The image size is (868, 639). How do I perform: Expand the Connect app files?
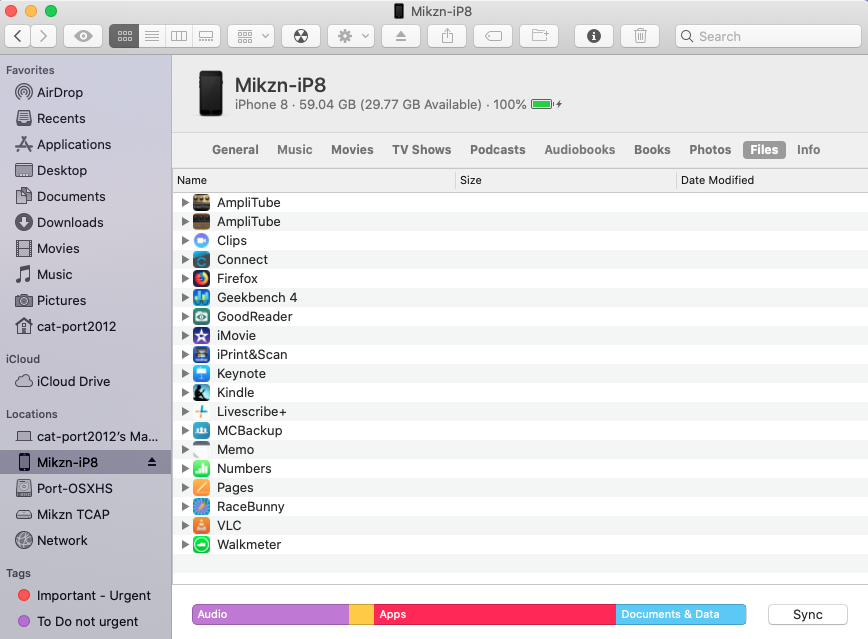pyautogui.click(x=185, y=259)
